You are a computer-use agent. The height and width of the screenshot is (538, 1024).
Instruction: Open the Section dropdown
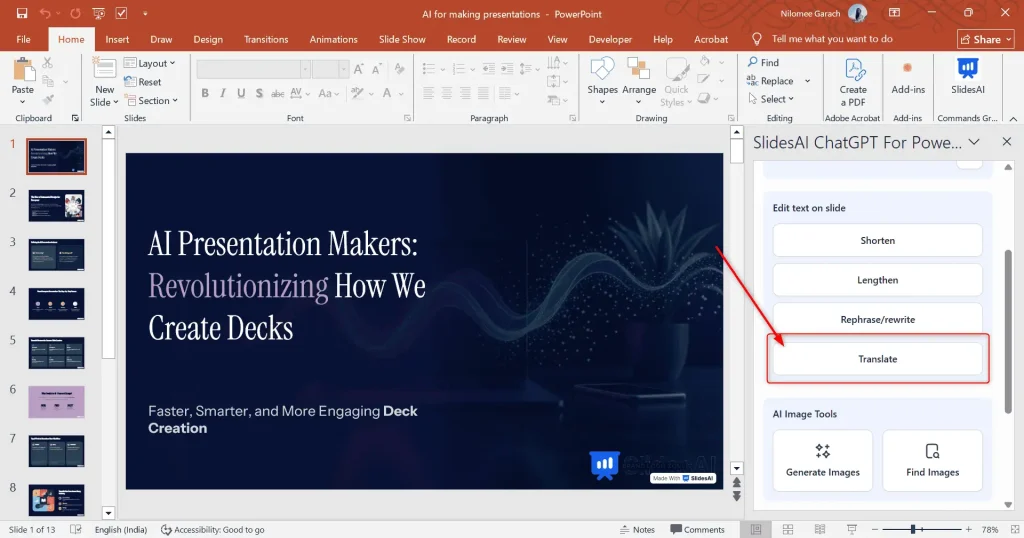tap(151, 101)
